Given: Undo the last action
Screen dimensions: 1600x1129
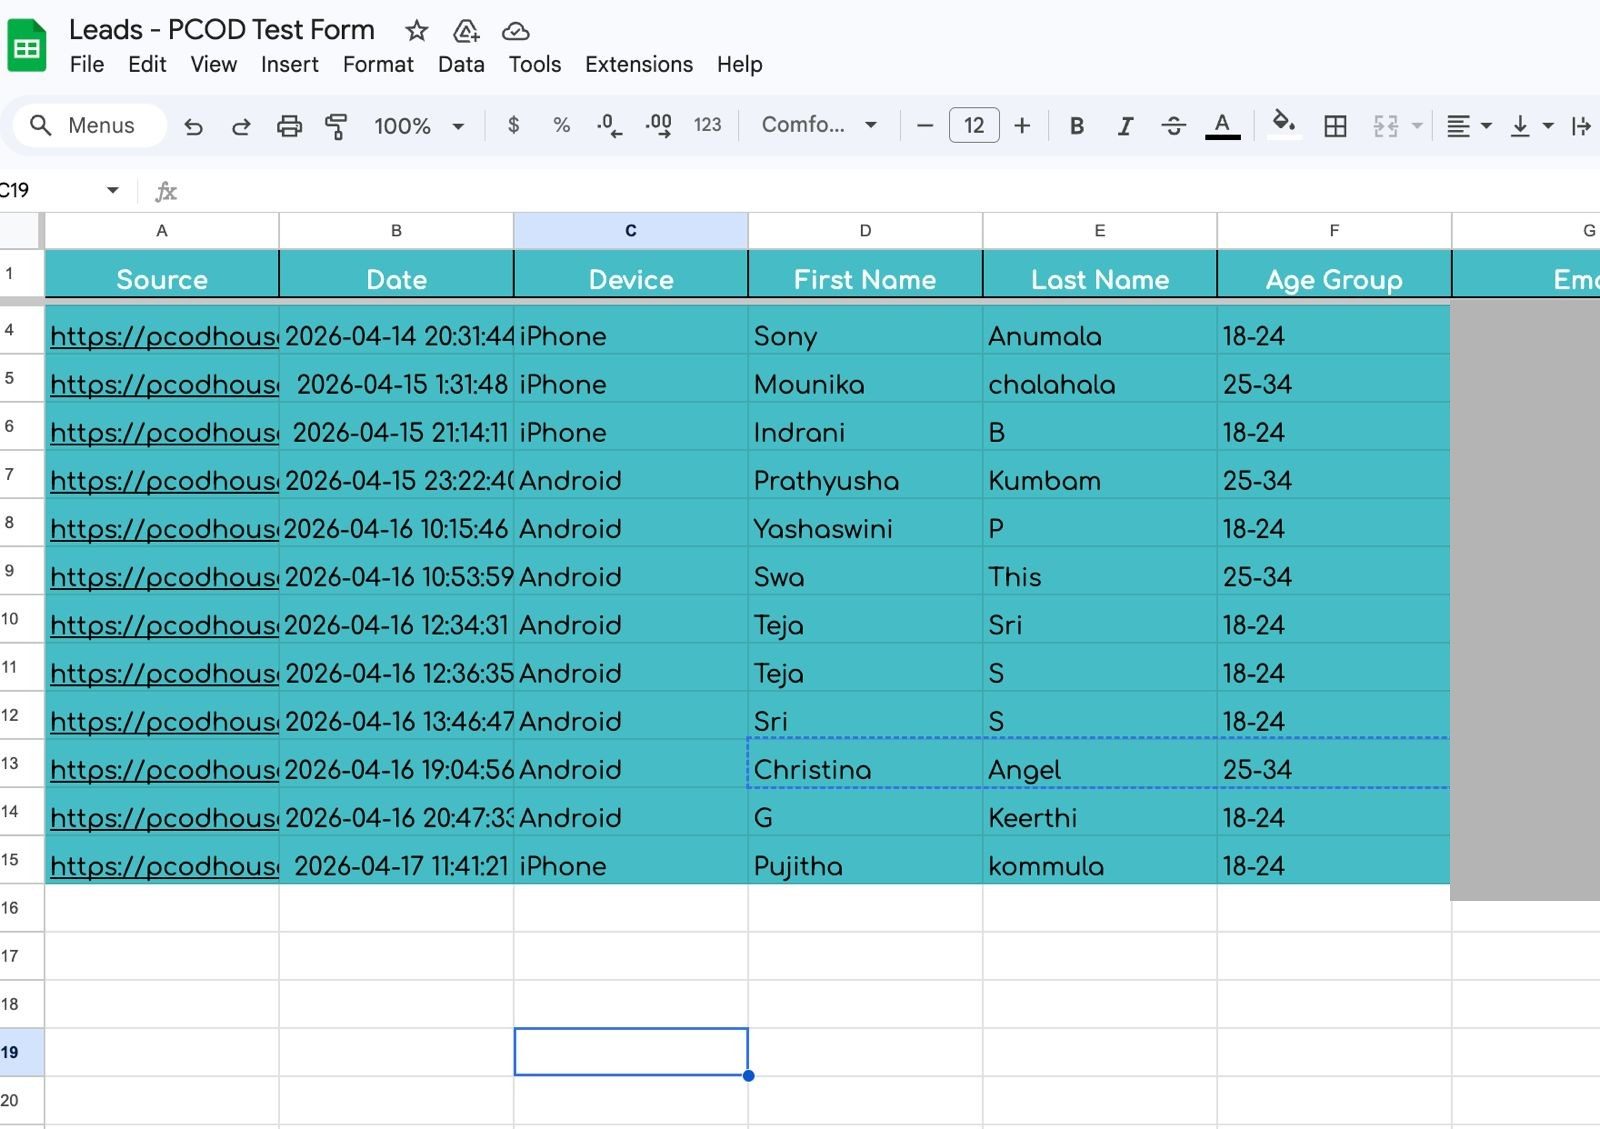Looking at the screenshot, I should click(194, 126).
